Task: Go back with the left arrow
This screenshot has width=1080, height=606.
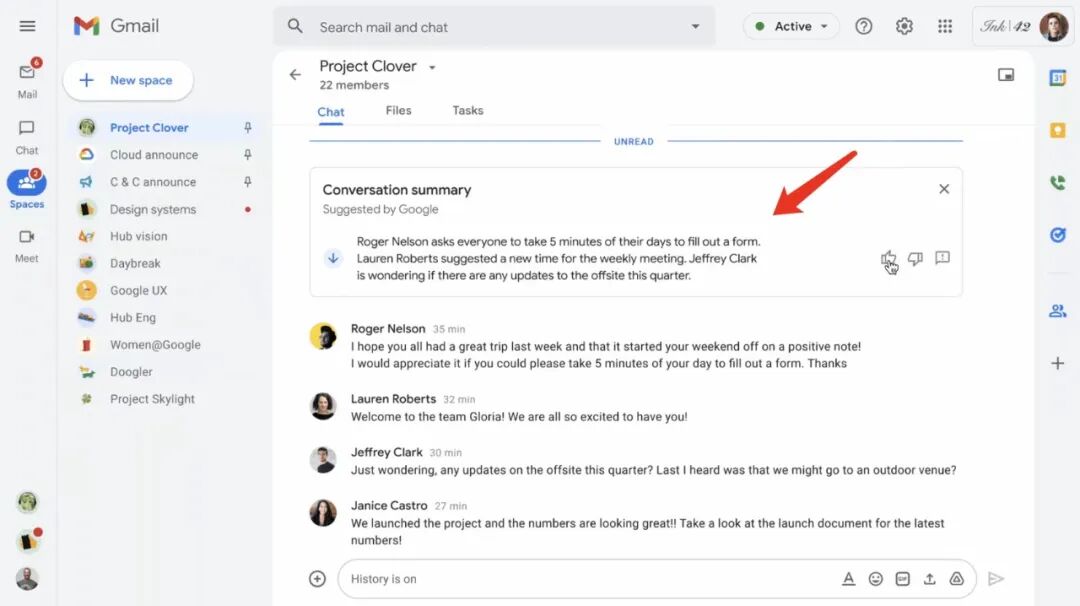Action: tap(295, 74)
